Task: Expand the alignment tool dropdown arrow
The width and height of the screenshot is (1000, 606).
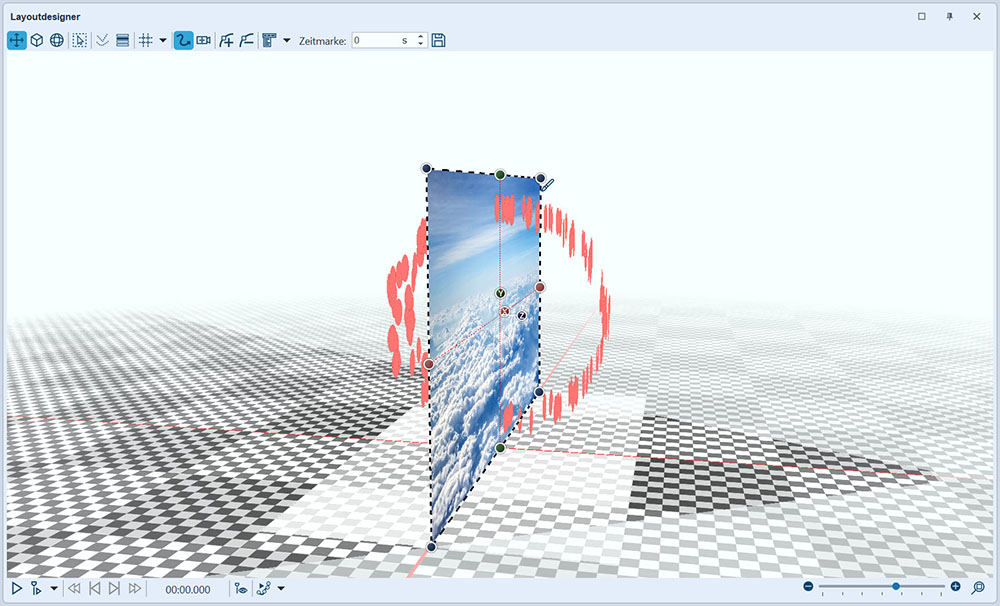Action: click(x=287, y=41)
